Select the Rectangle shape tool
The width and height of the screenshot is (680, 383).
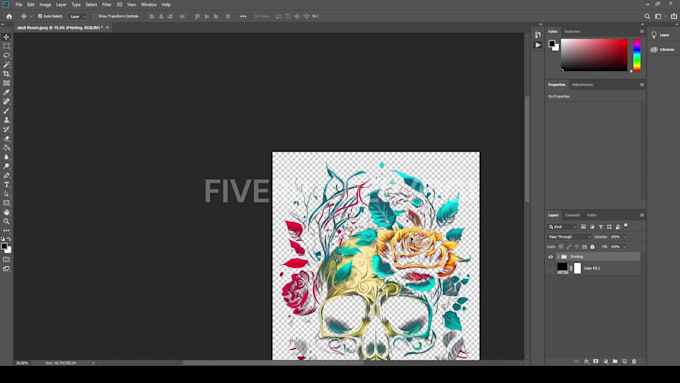click(x=7, y=203)
